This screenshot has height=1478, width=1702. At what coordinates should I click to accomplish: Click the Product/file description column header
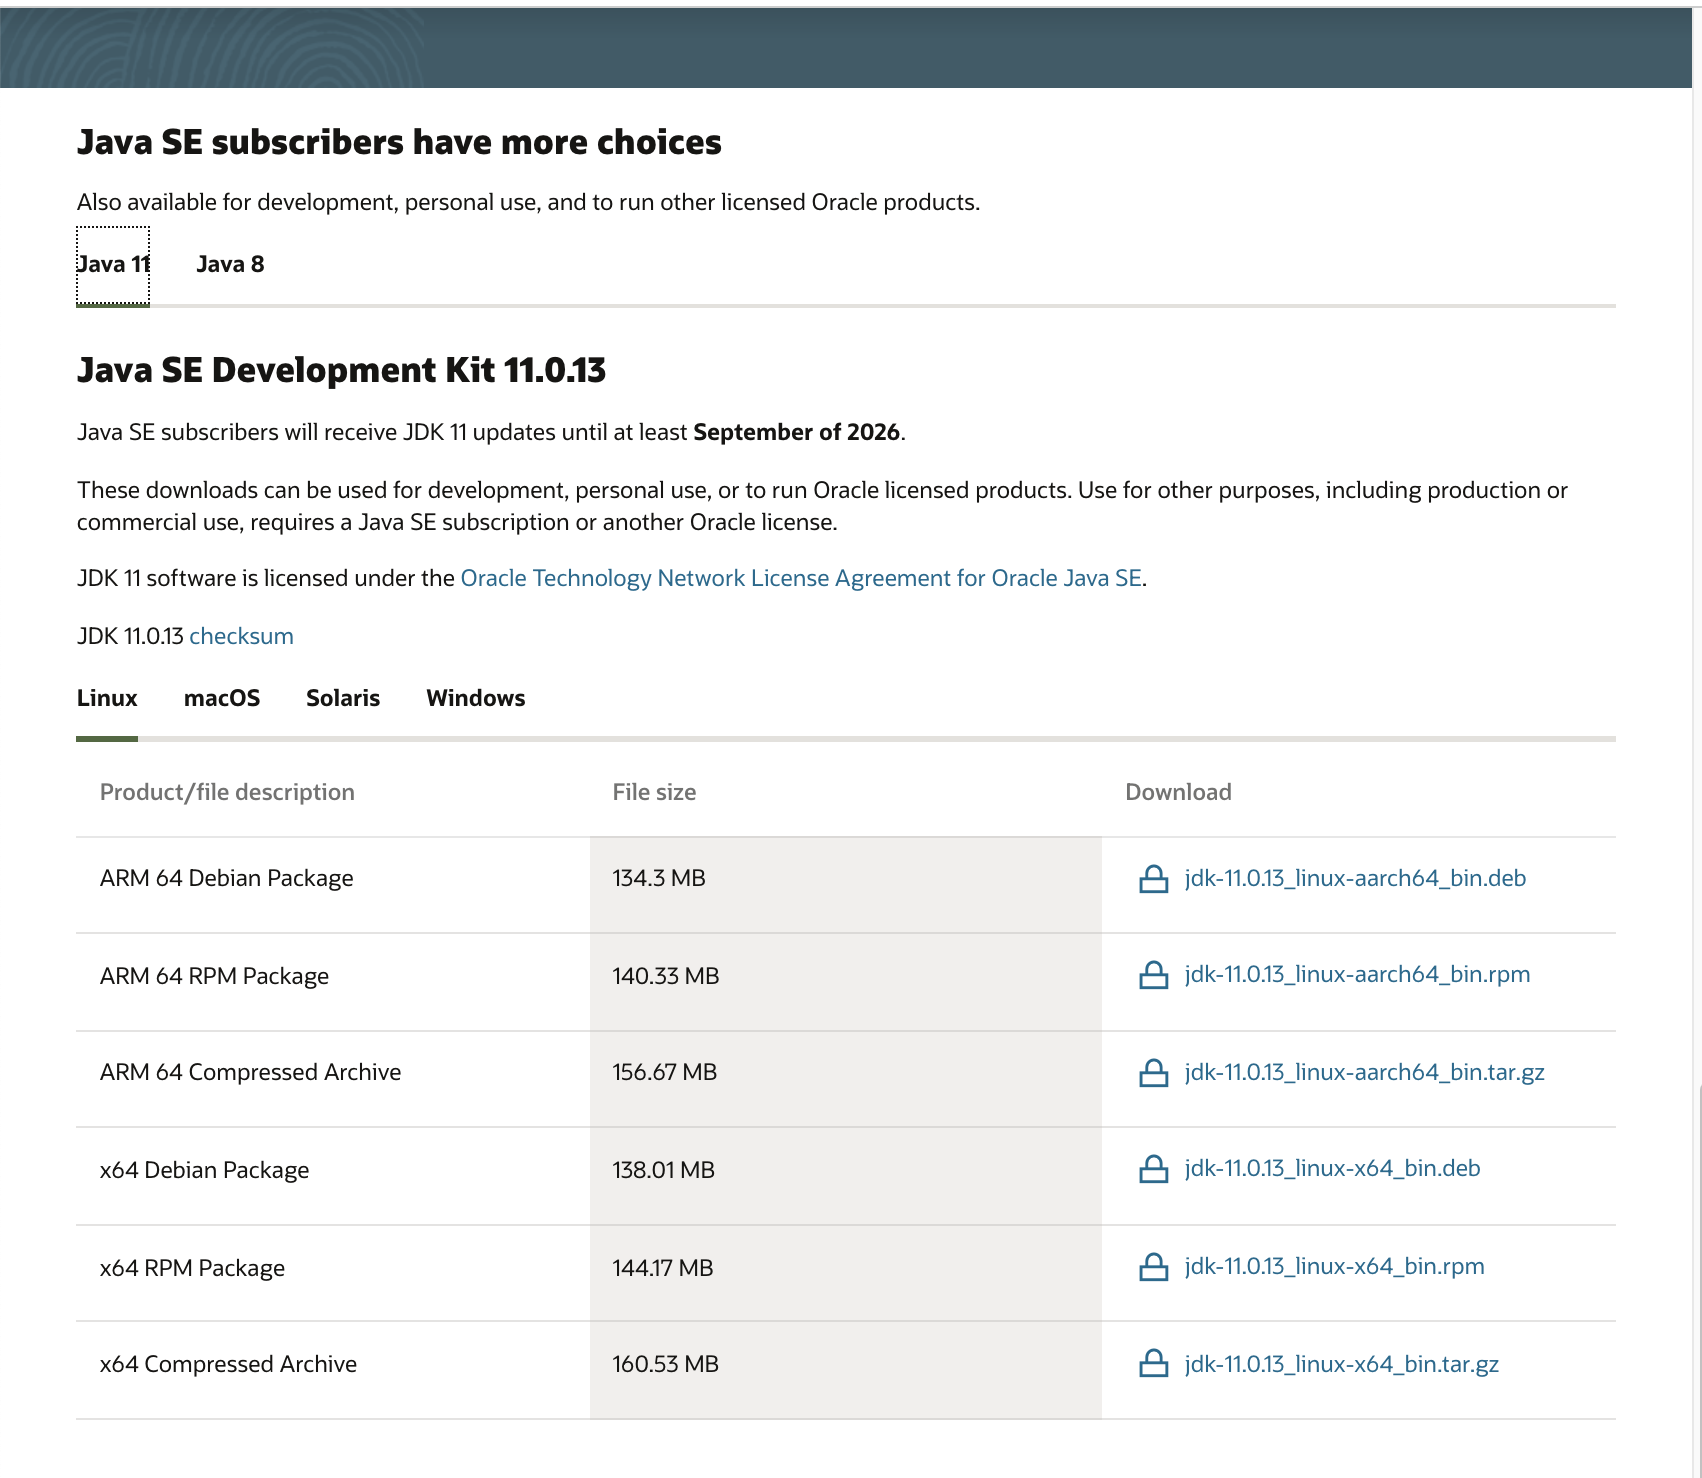pos(227,792)
